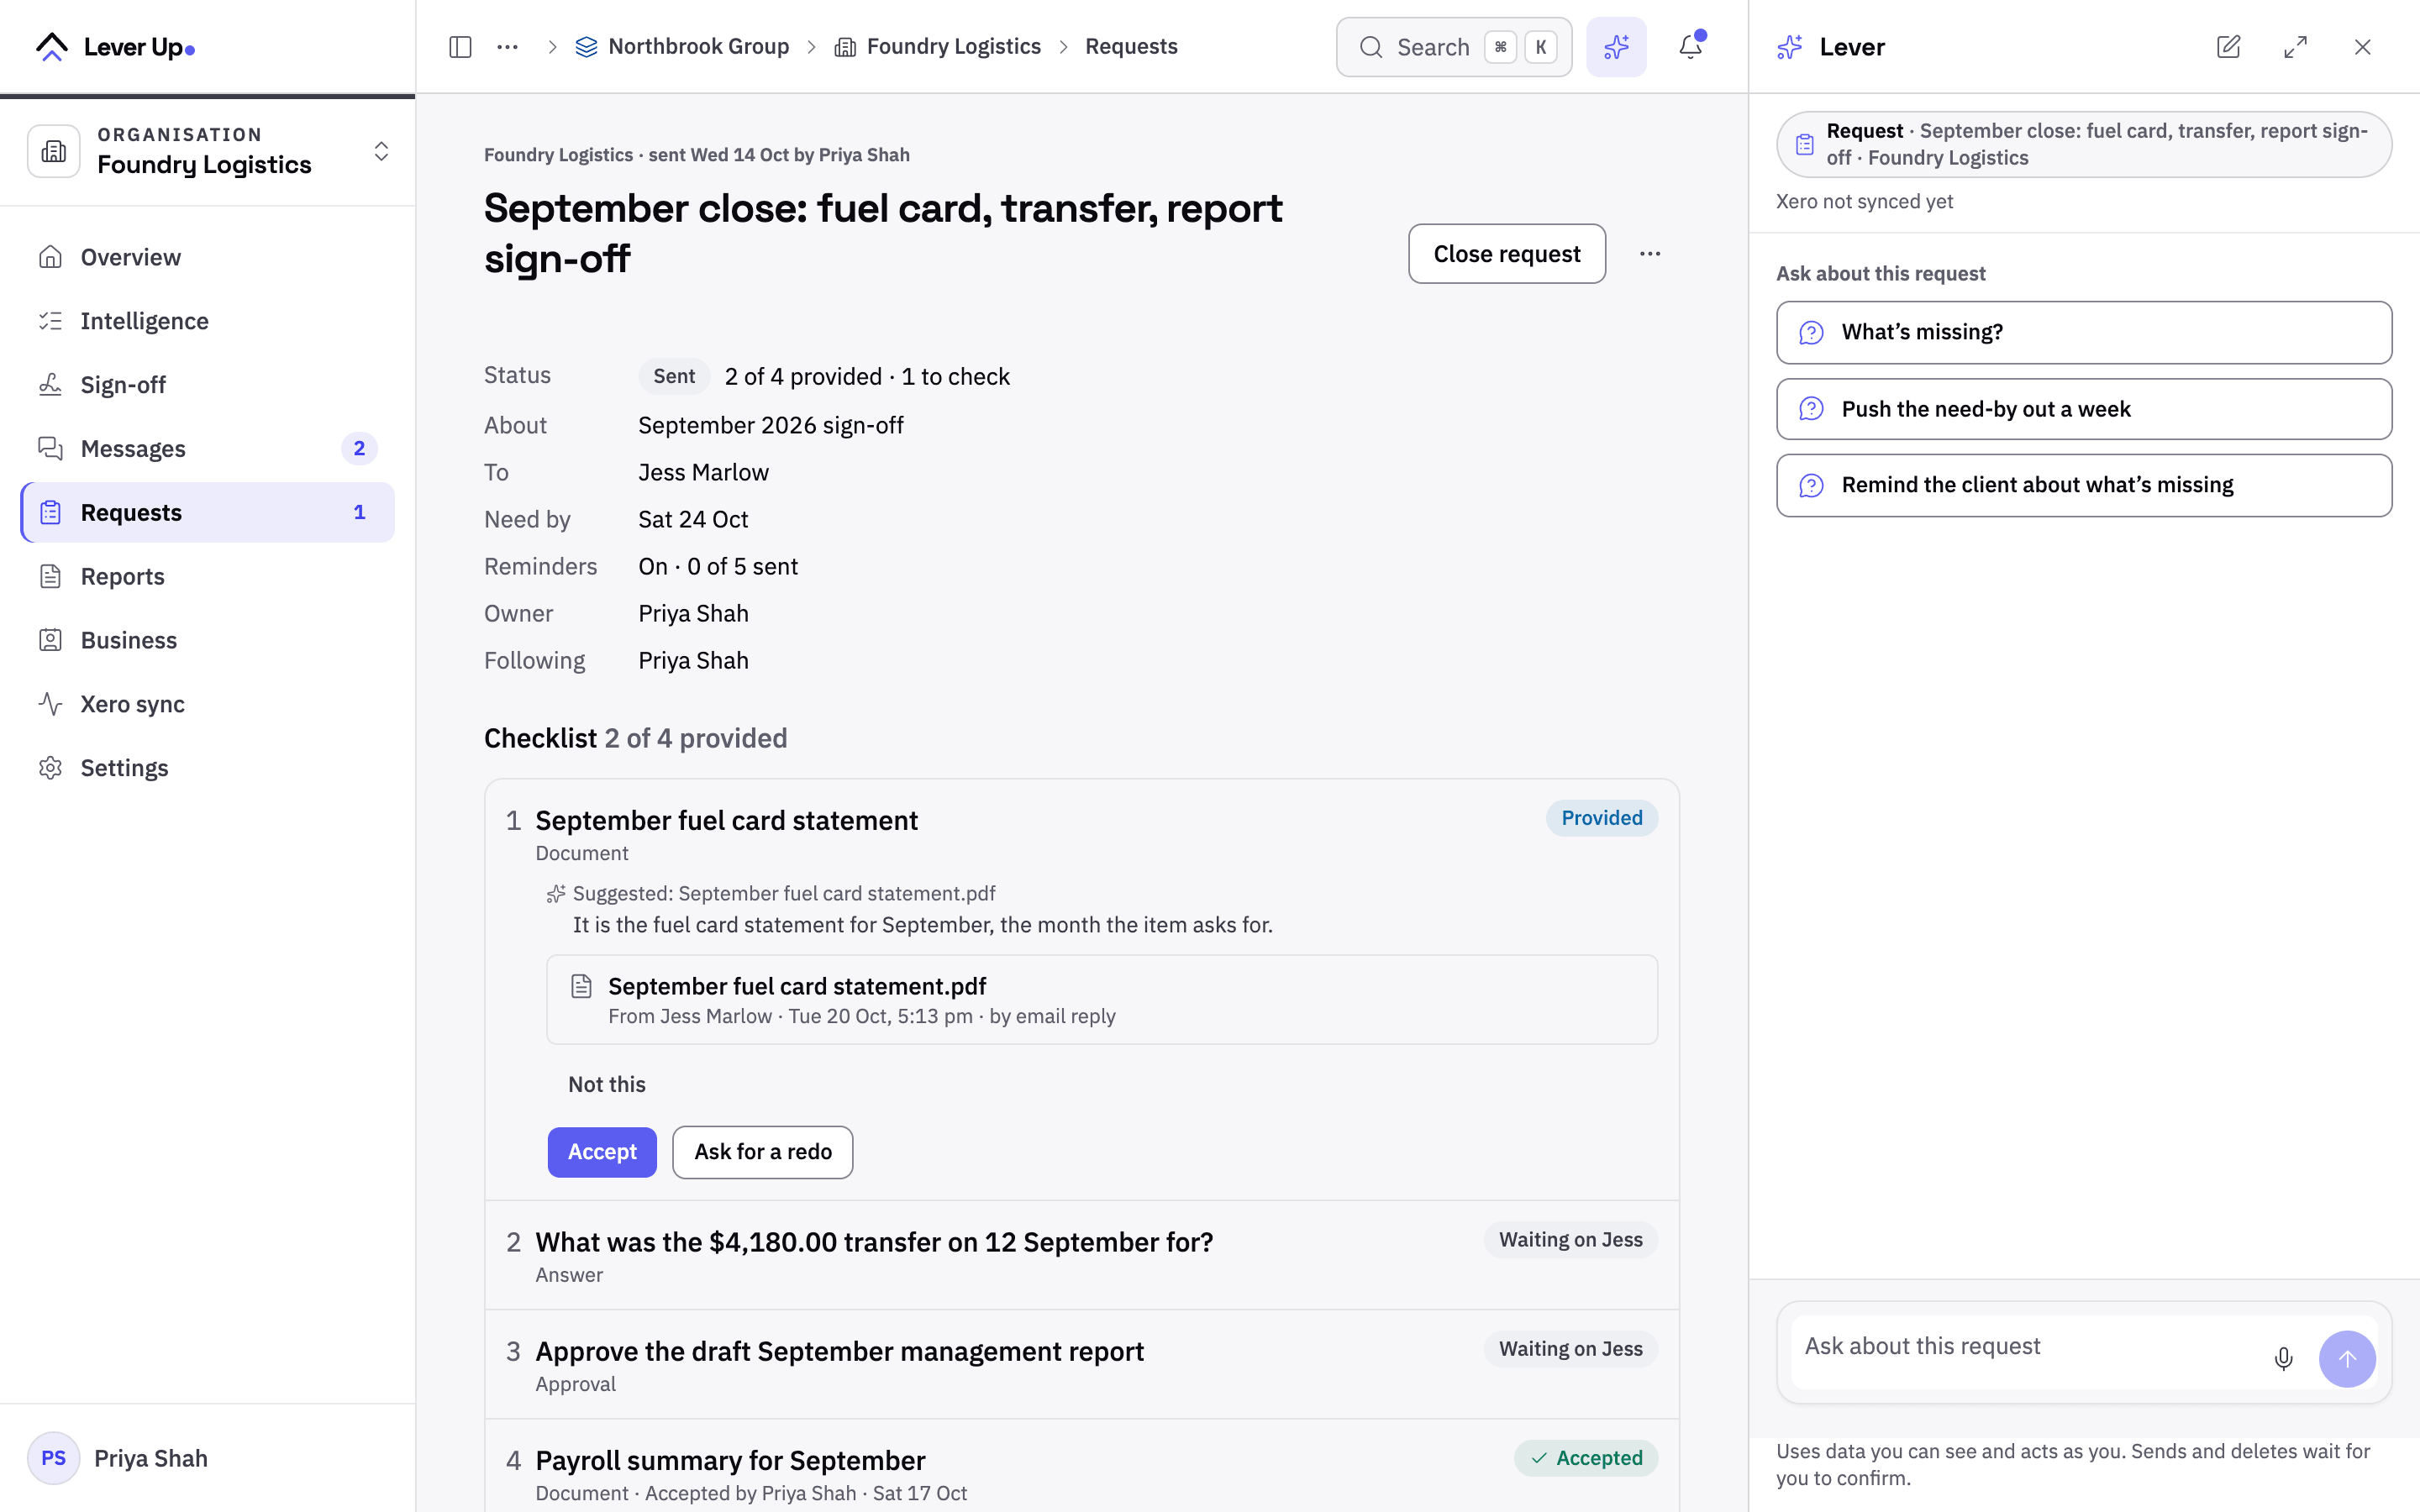The height and width of the screenshot is (1512, 2420).
Task: Select Requests in sidebar
Action: (x=208, y=512)
